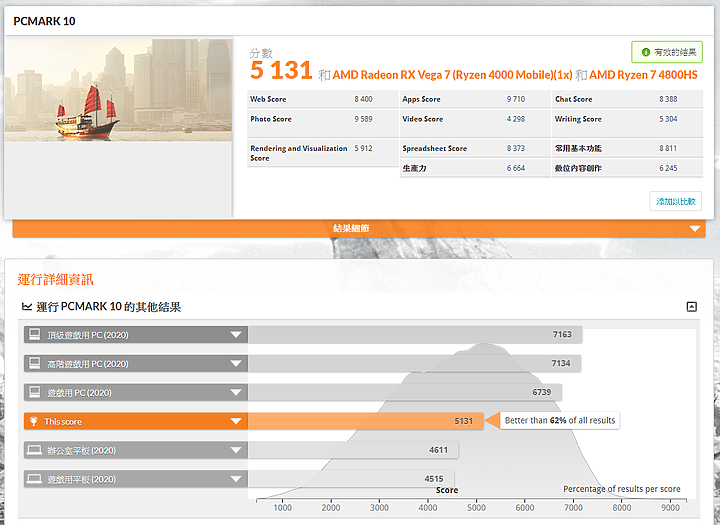Viewport: 720px width, 525px height.
Task: Expand the 遊戲用 PC (2020) dropdown arrow
Action: tap(236, 393)
